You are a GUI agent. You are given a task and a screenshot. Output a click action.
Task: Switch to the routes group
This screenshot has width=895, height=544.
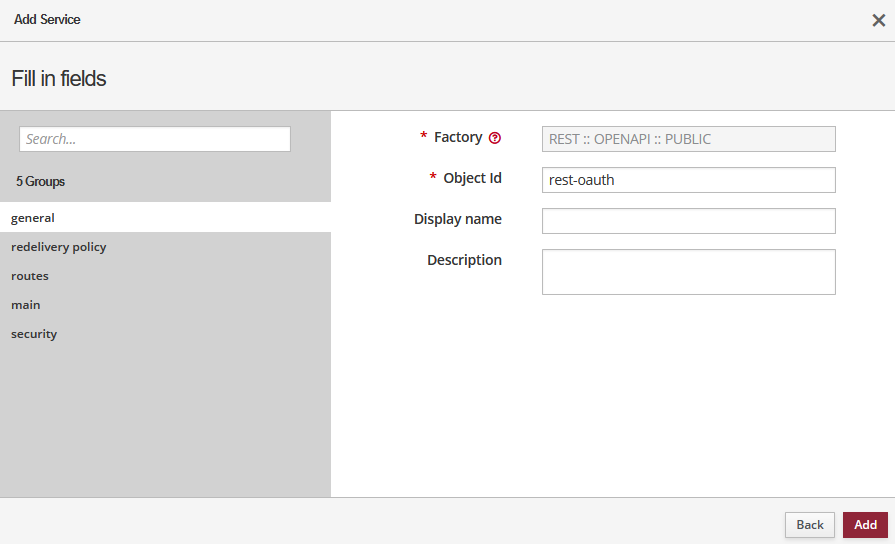30,275
